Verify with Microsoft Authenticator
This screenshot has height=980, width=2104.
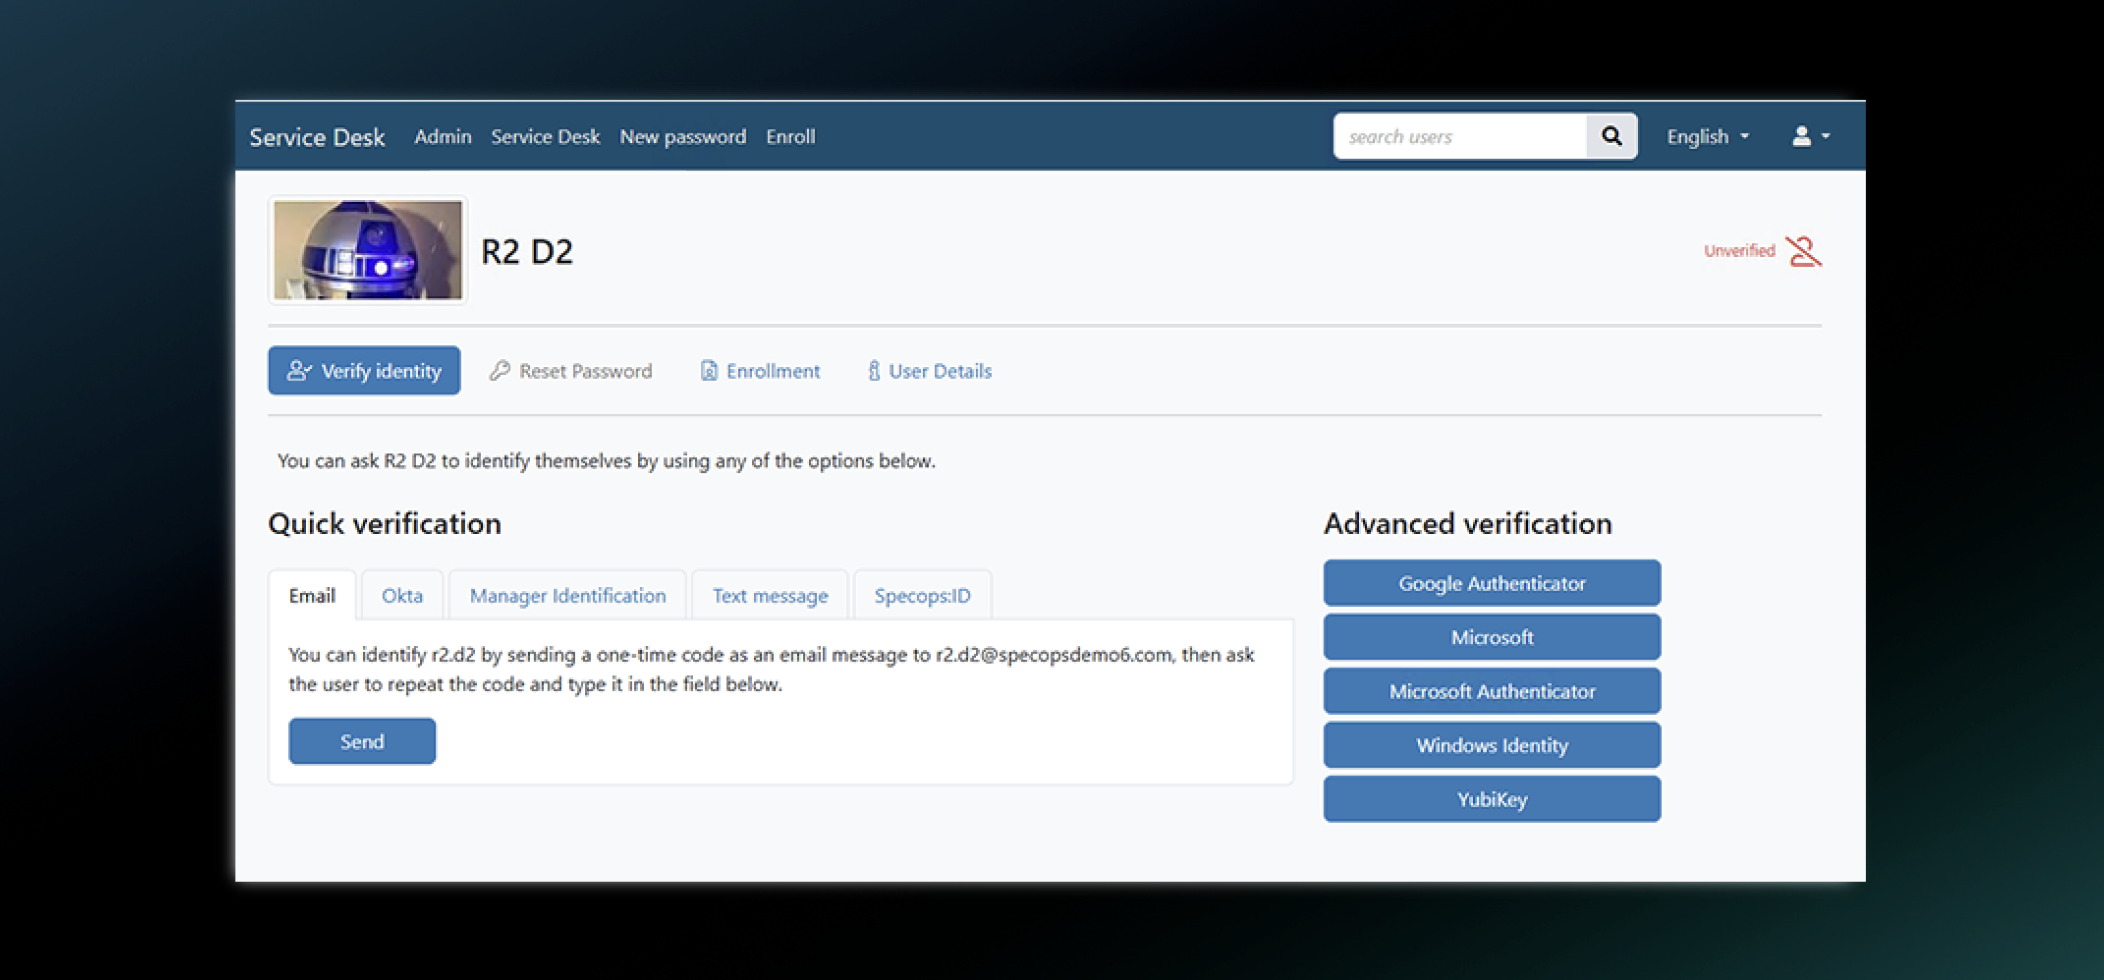1492,691
